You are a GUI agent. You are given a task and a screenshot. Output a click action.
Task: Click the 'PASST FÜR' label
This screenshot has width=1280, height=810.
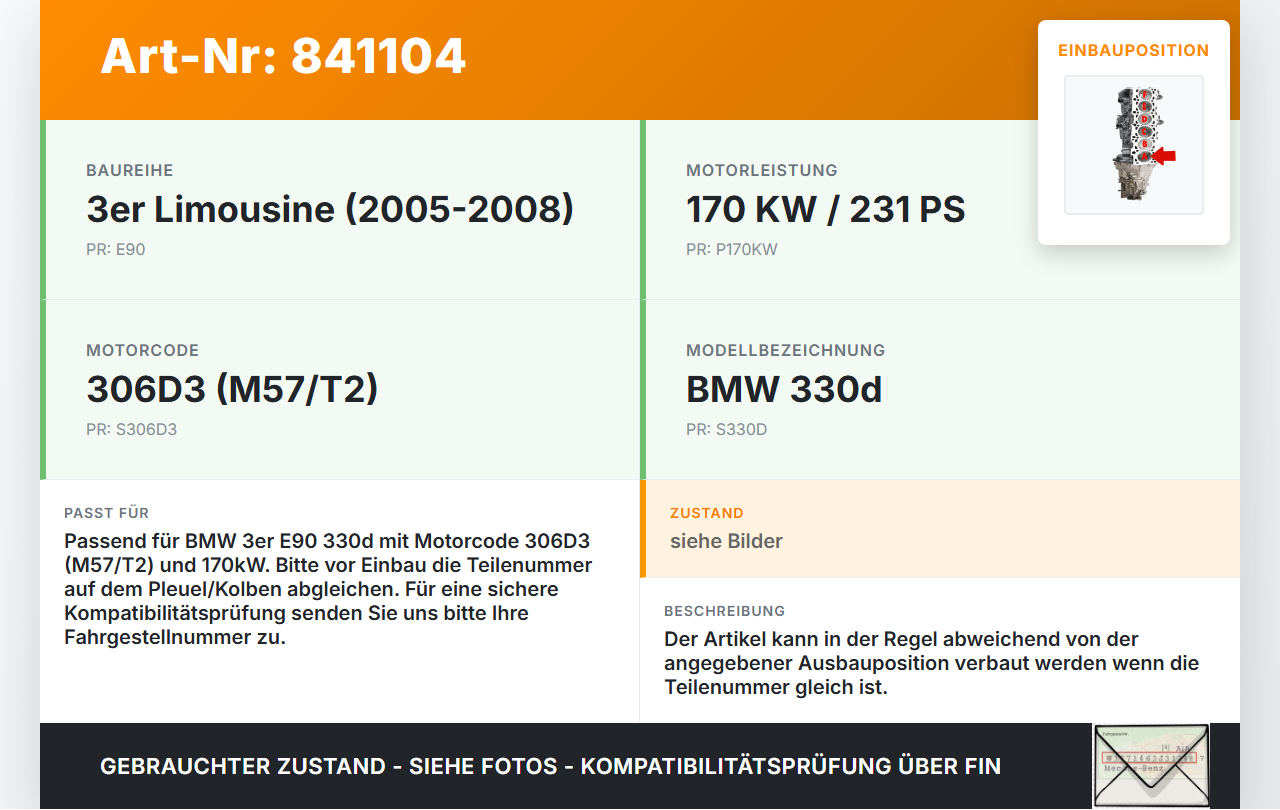click(106, 513)
